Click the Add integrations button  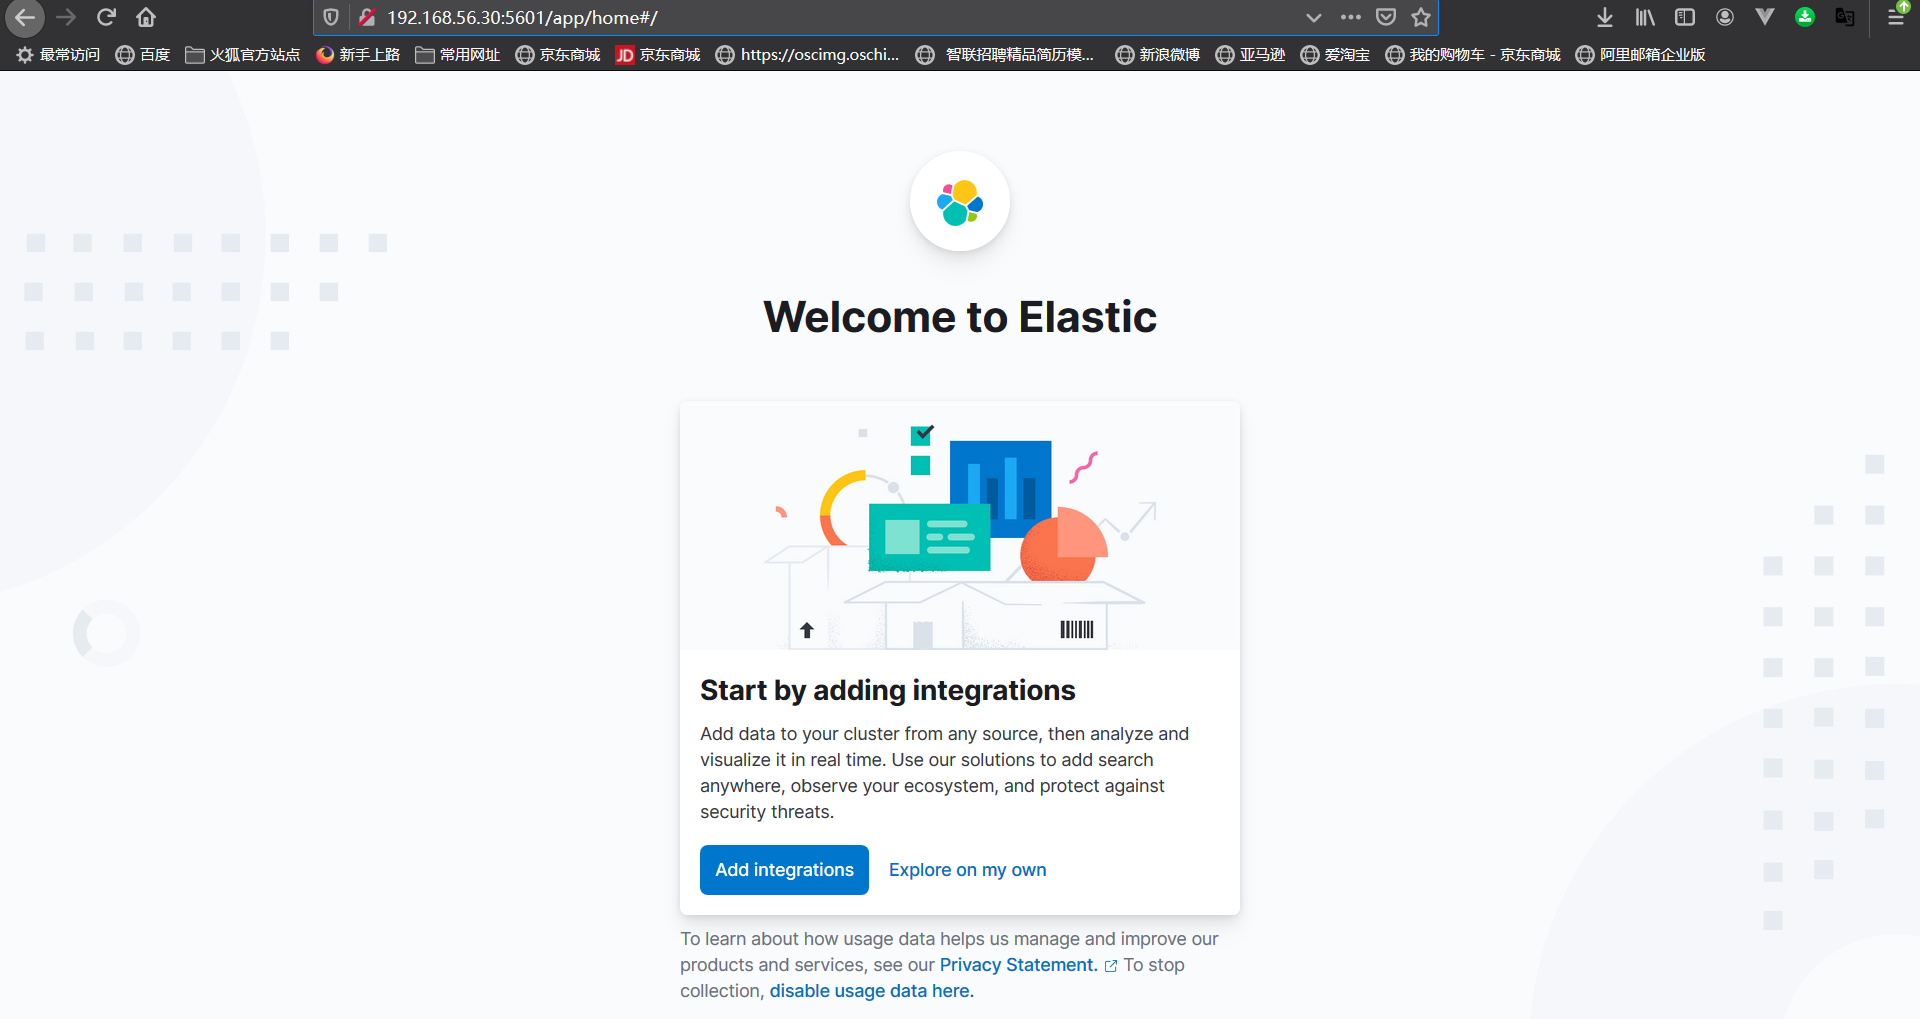(784, 870)
